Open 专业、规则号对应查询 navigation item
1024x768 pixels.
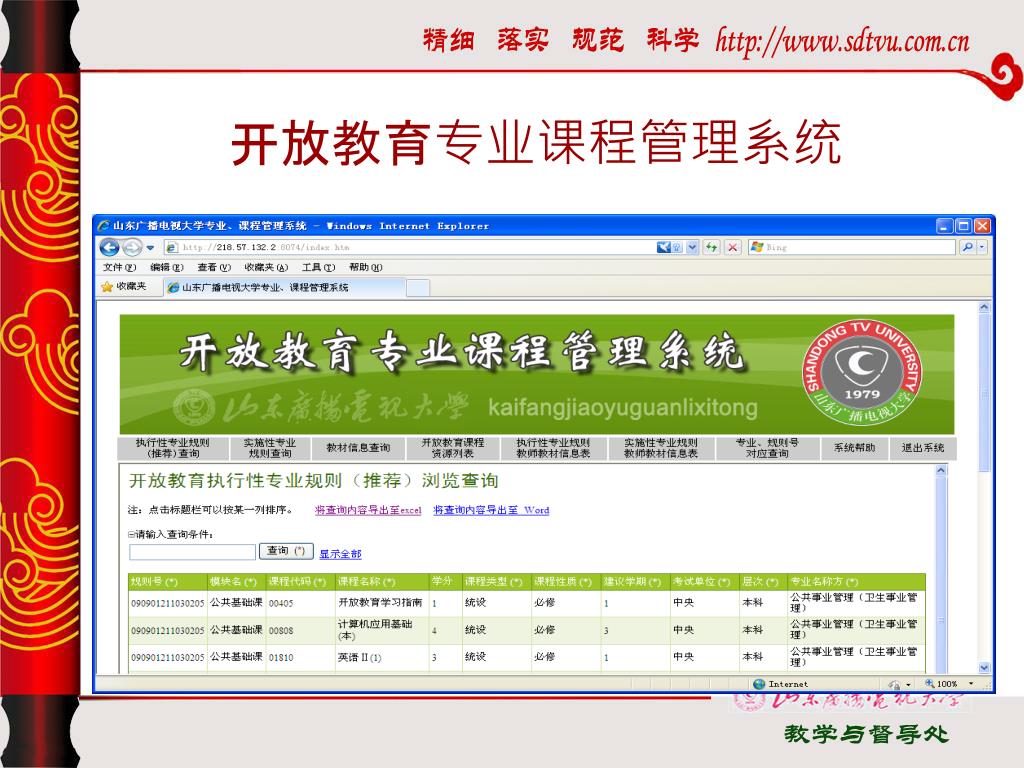[767, 448]
